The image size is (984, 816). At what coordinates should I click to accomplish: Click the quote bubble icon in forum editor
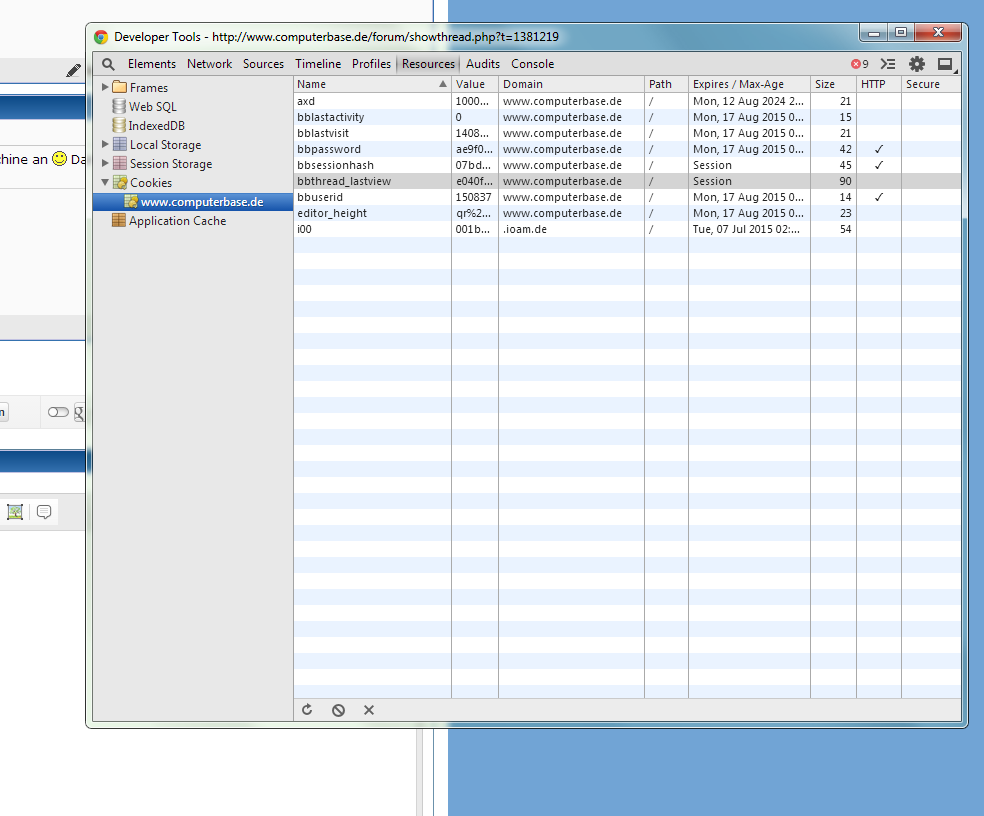tap(44, 512)
